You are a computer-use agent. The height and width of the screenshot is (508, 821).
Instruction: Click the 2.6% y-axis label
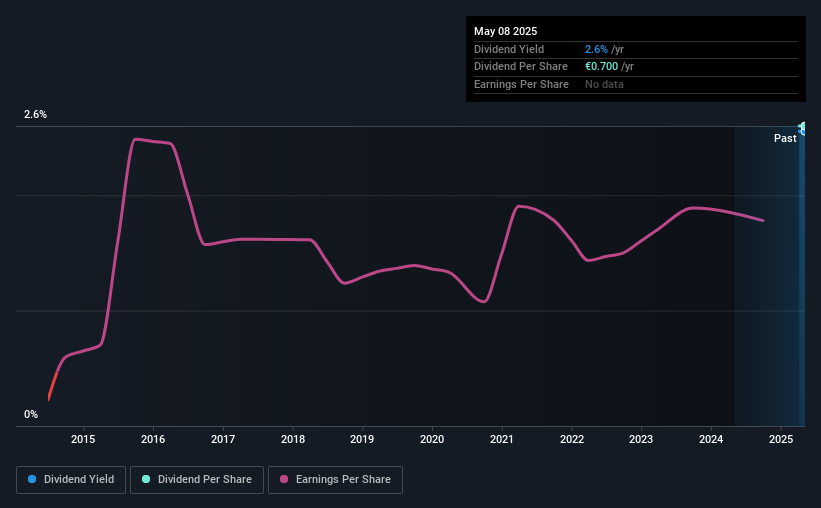click(35, 115)
